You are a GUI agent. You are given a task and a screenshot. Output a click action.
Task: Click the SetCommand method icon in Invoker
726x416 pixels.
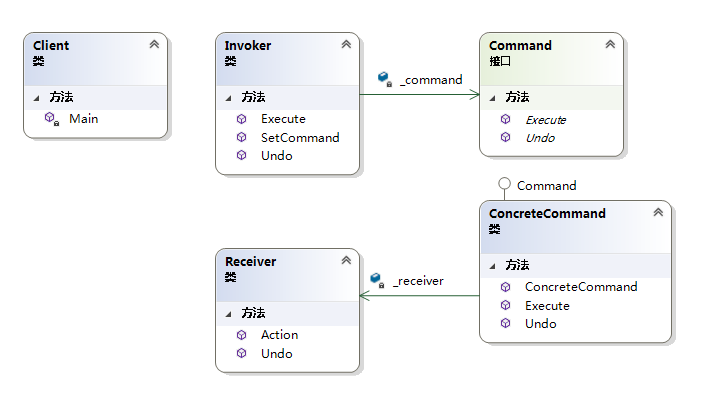click(x=241, y=137)
